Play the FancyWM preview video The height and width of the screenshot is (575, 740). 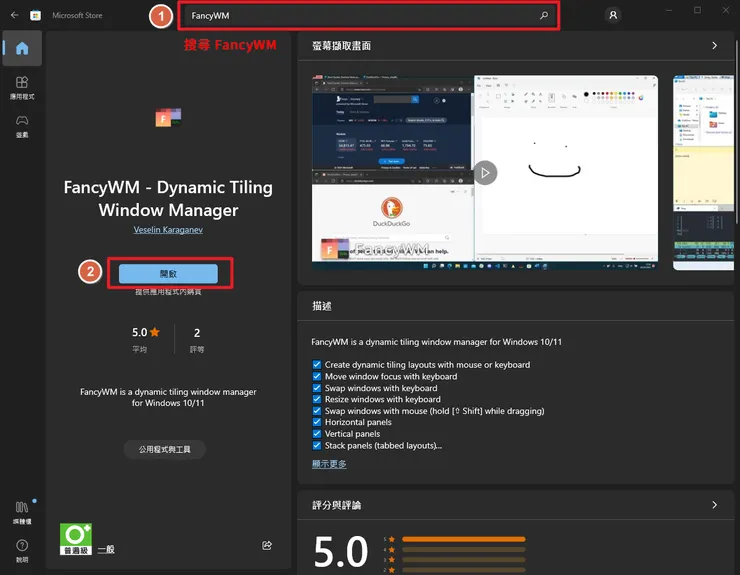(x=485, y=173)
